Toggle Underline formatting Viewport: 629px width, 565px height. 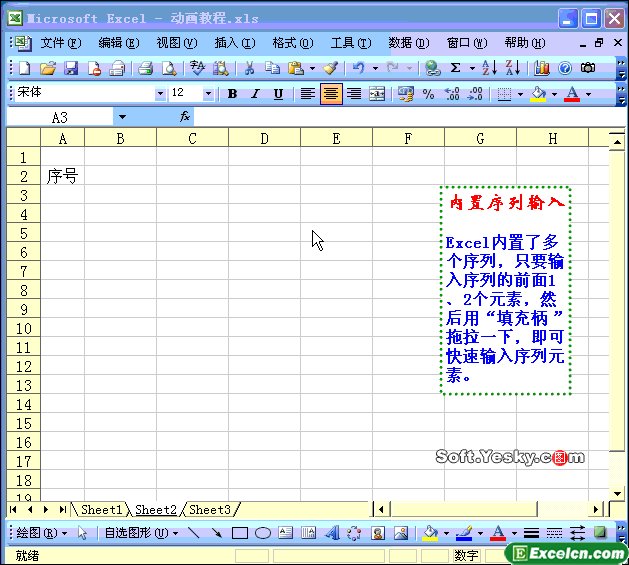pos(278,94)
